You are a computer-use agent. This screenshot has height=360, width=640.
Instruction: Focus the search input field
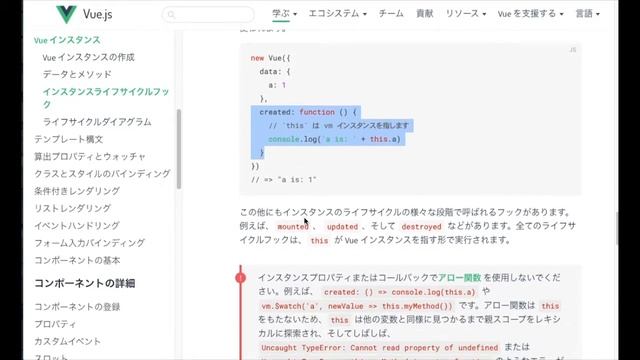208,14
